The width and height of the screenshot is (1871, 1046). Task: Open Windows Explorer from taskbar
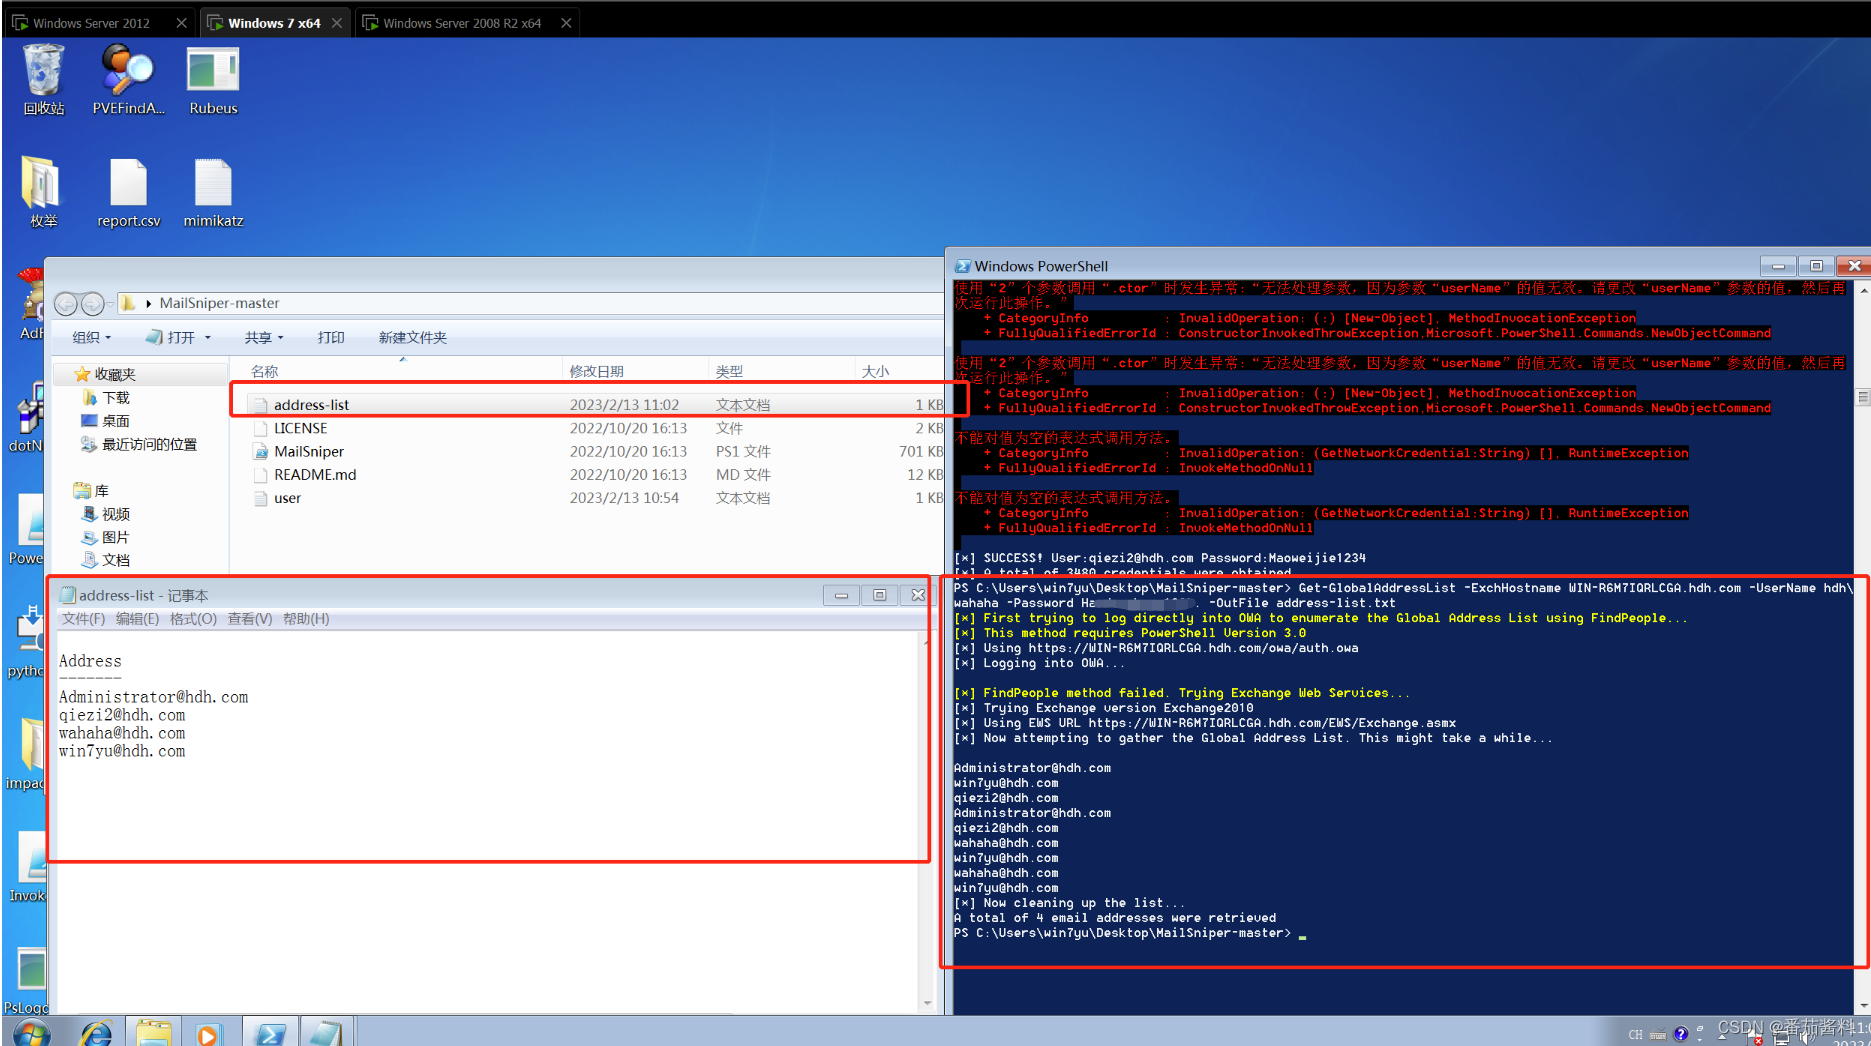153,1033
